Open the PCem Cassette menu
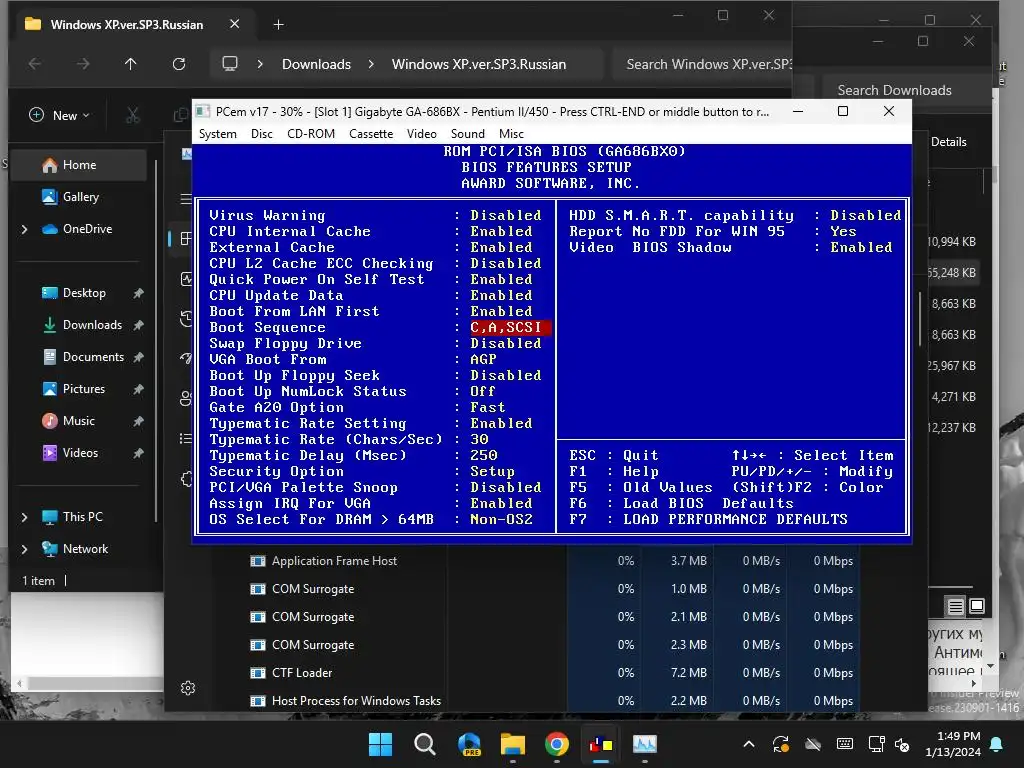The width and height of the screenshot is (1024, 768). pyautogui.click(x=371, y=134)
